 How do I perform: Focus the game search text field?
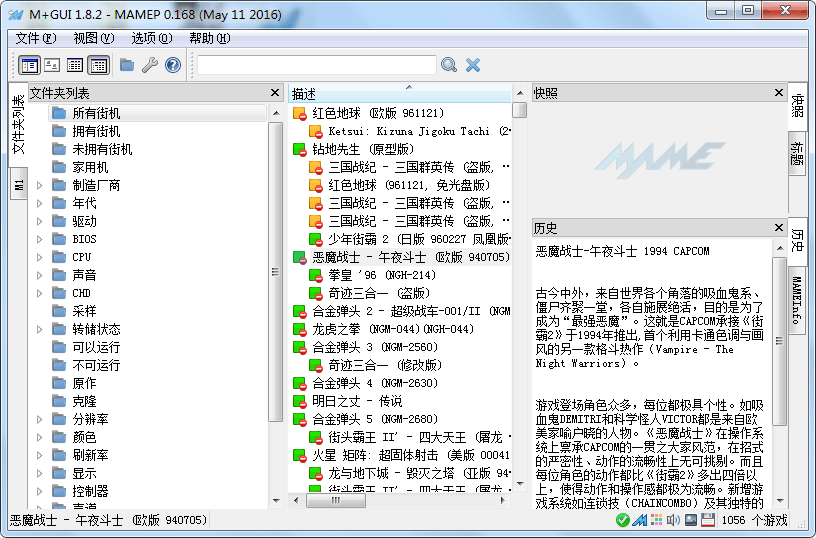(316, 65)
